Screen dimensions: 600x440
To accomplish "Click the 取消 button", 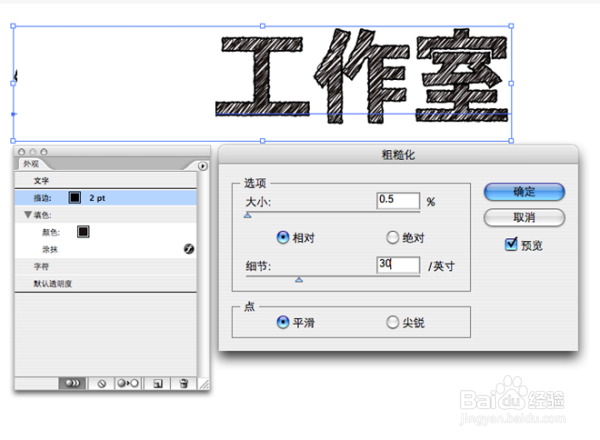I will click(x=524, y=217).
